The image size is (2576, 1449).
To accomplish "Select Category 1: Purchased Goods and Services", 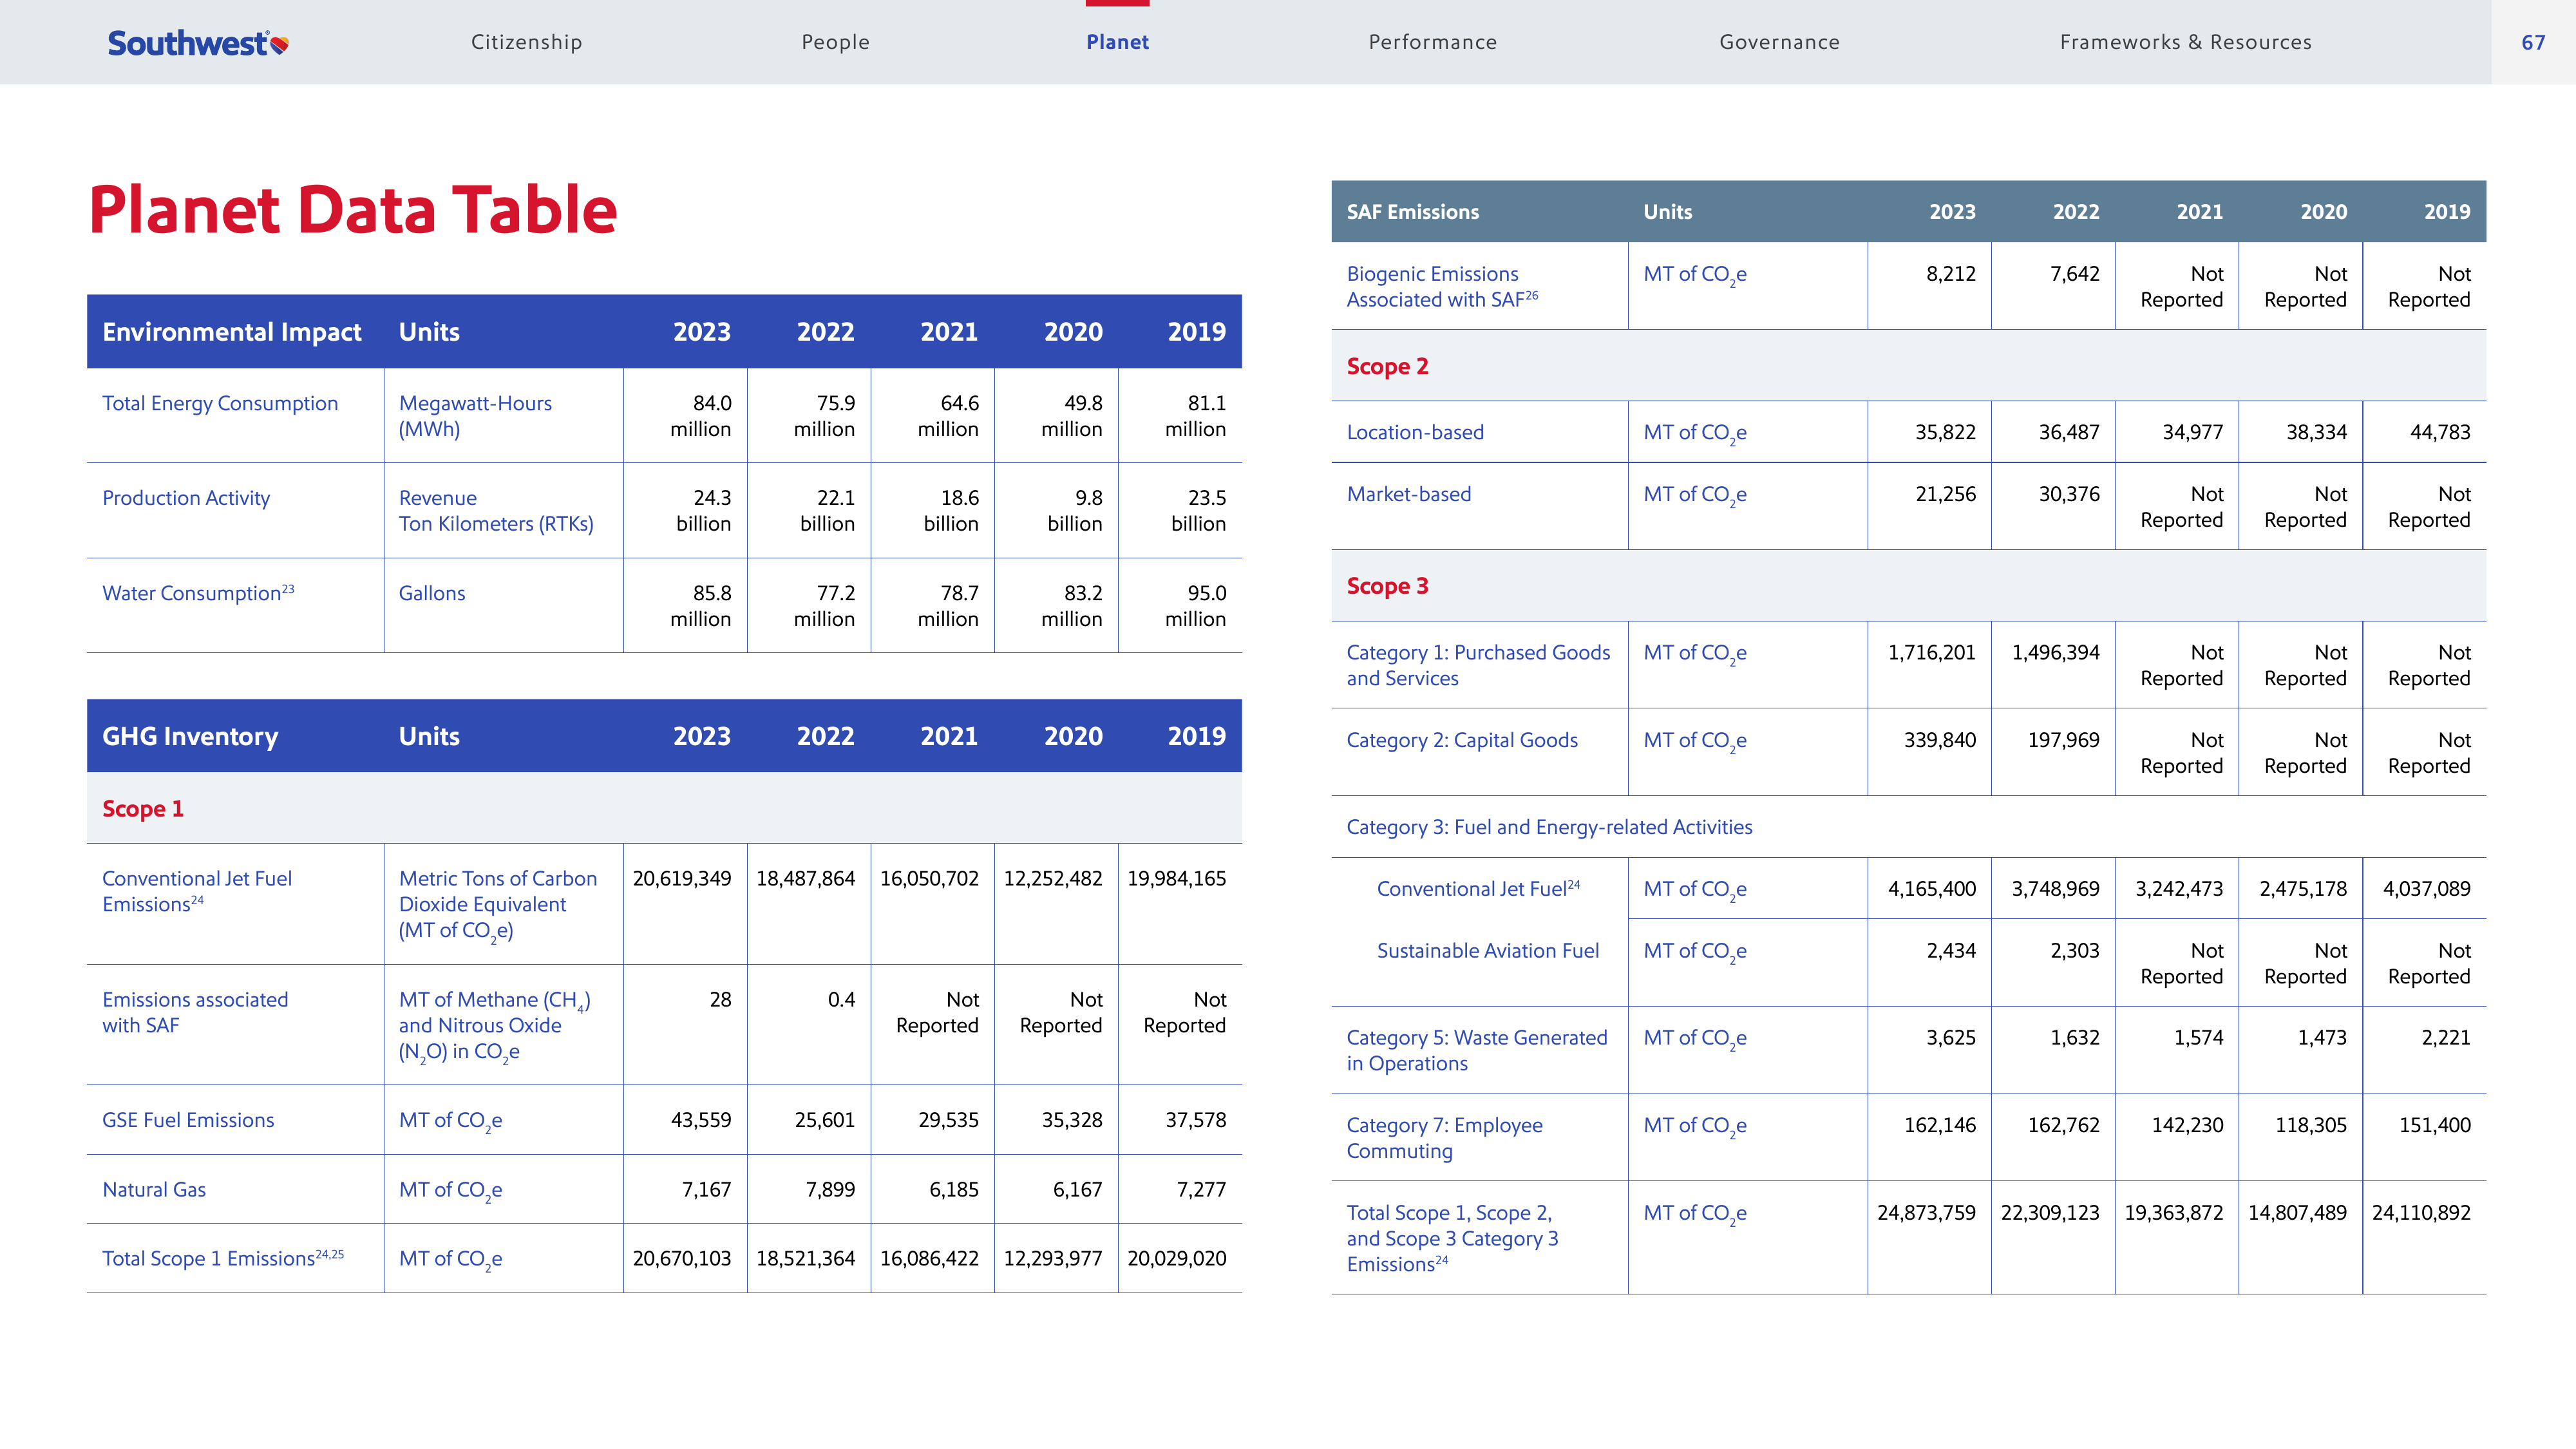I will click(x=1478, y=665).
